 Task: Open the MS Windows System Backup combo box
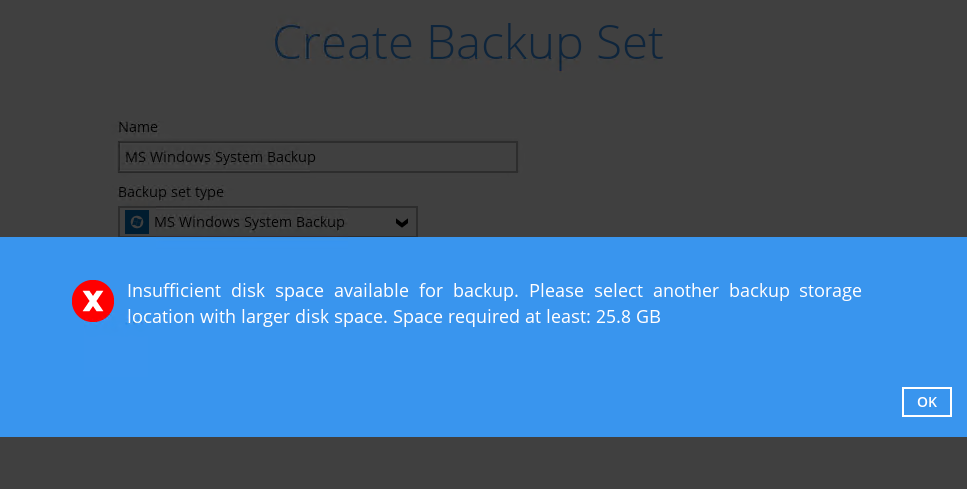tap(268, 222)
